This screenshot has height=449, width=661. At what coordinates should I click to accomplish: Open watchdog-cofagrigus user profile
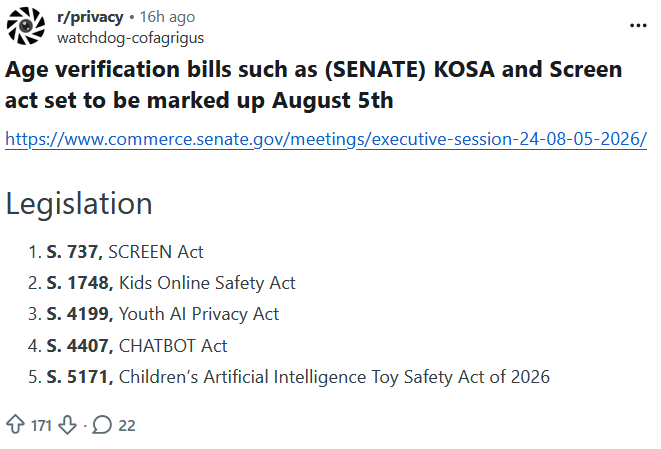coord(130,38)
